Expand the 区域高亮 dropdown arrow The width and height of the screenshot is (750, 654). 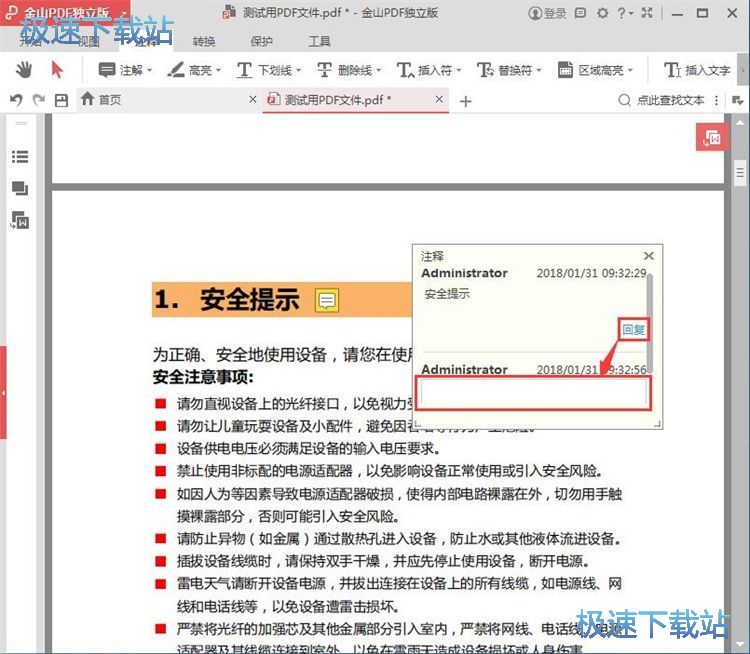coord(630,71)
